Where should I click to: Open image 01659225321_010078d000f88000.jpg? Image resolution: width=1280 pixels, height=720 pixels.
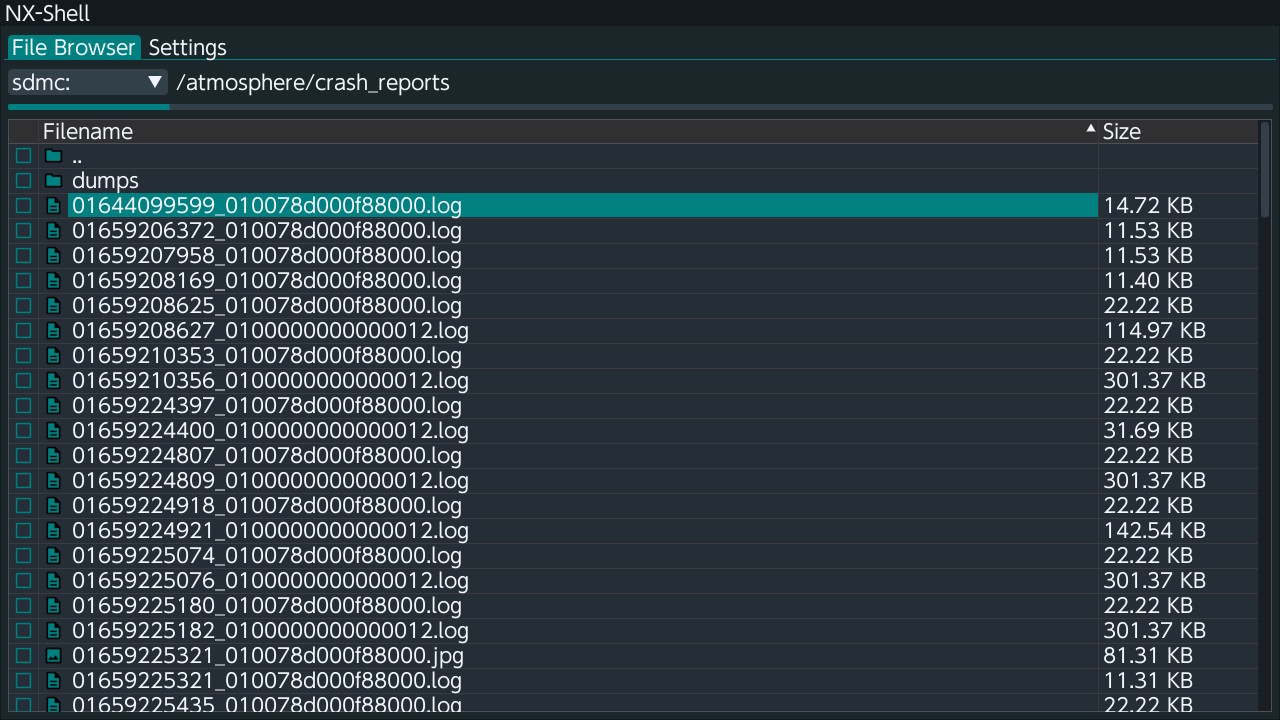[x=583, y=656]
